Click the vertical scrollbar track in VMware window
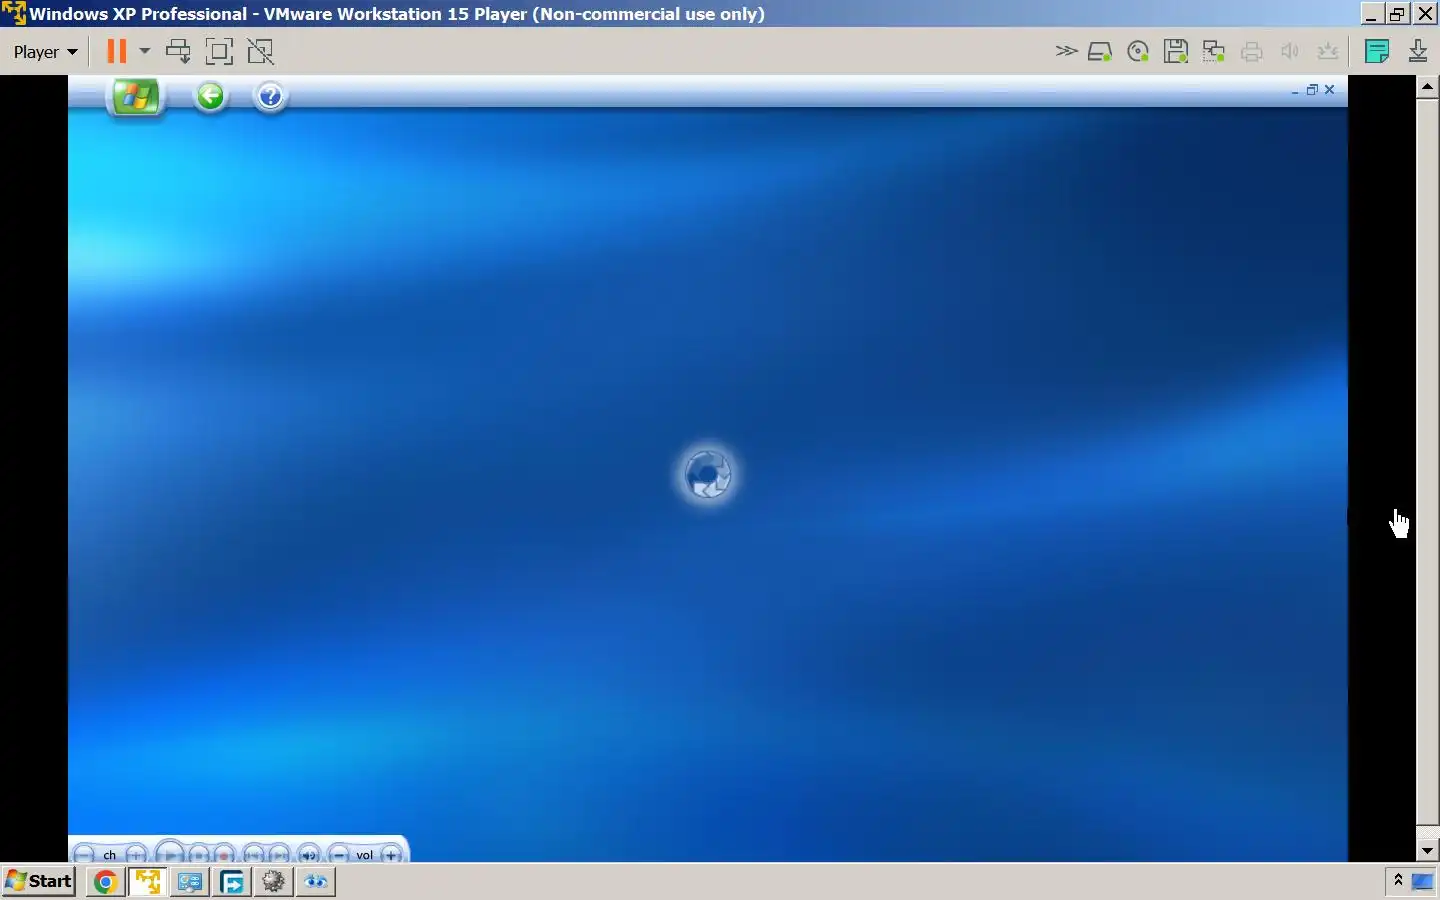 coord(1428,468)
